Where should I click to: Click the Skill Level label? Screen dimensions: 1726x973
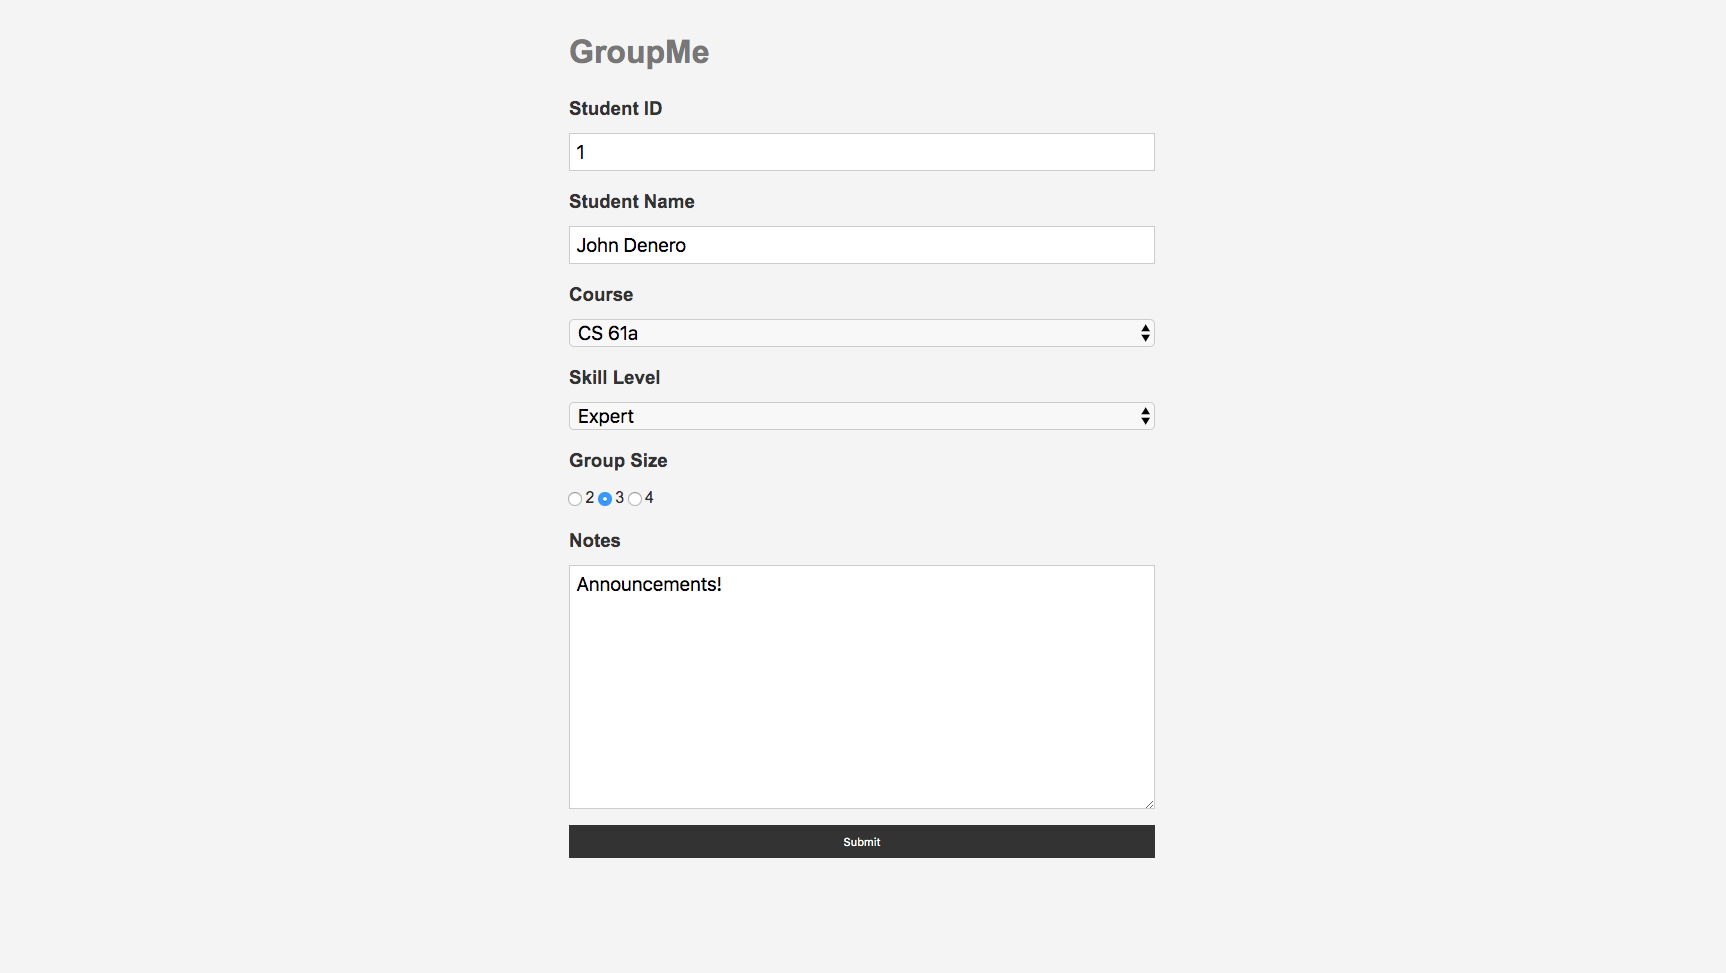point(614,377)
